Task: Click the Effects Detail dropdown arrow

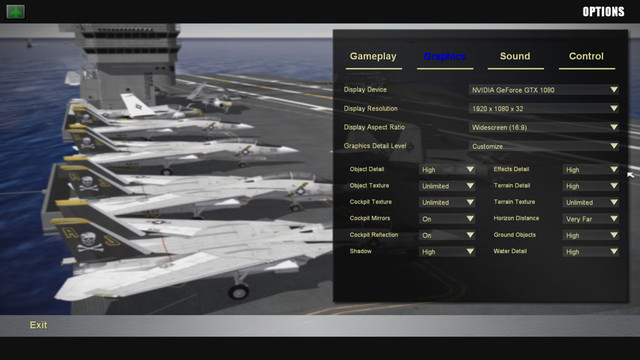Action: tap(613, 169)
